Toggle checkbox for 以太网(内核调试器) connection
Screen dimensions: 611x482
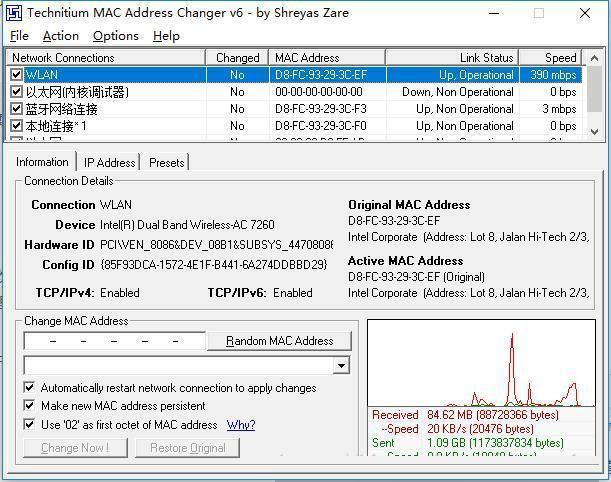16,92
